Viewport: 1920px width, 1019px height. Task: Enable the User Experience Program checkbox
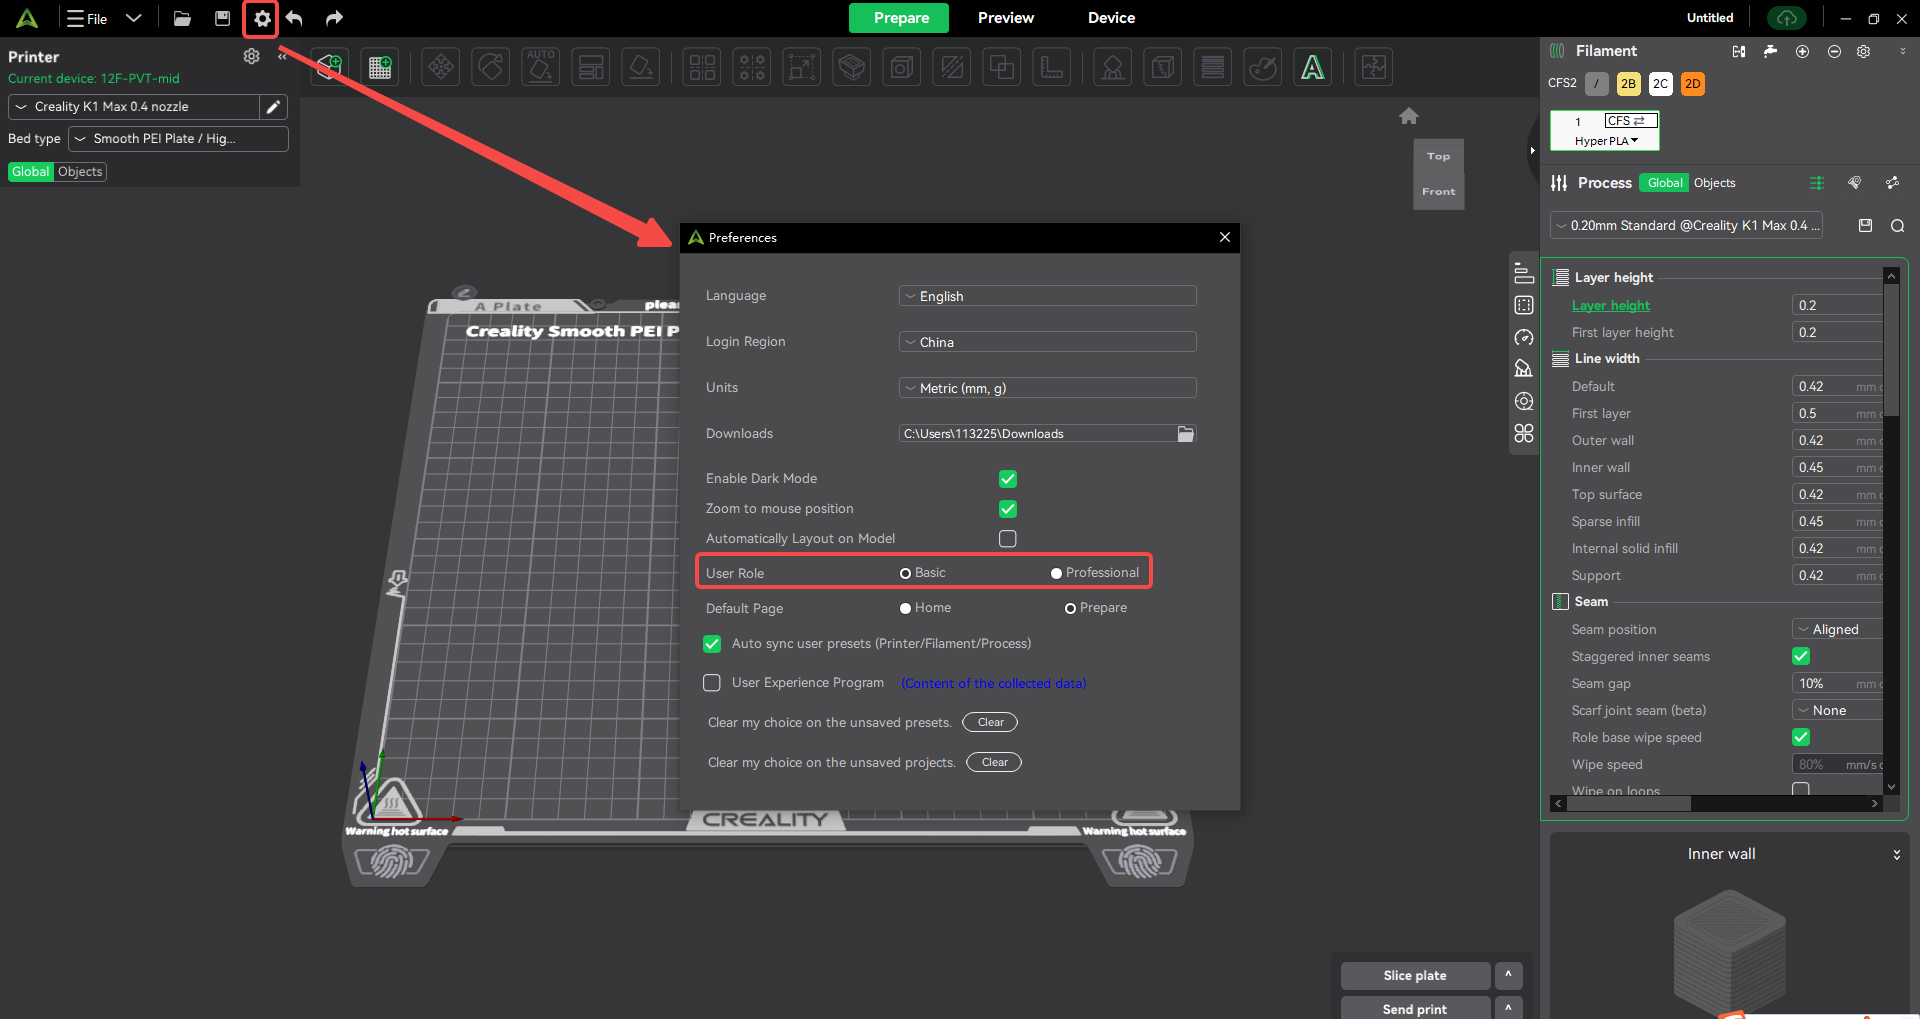[x=712, y=683]
